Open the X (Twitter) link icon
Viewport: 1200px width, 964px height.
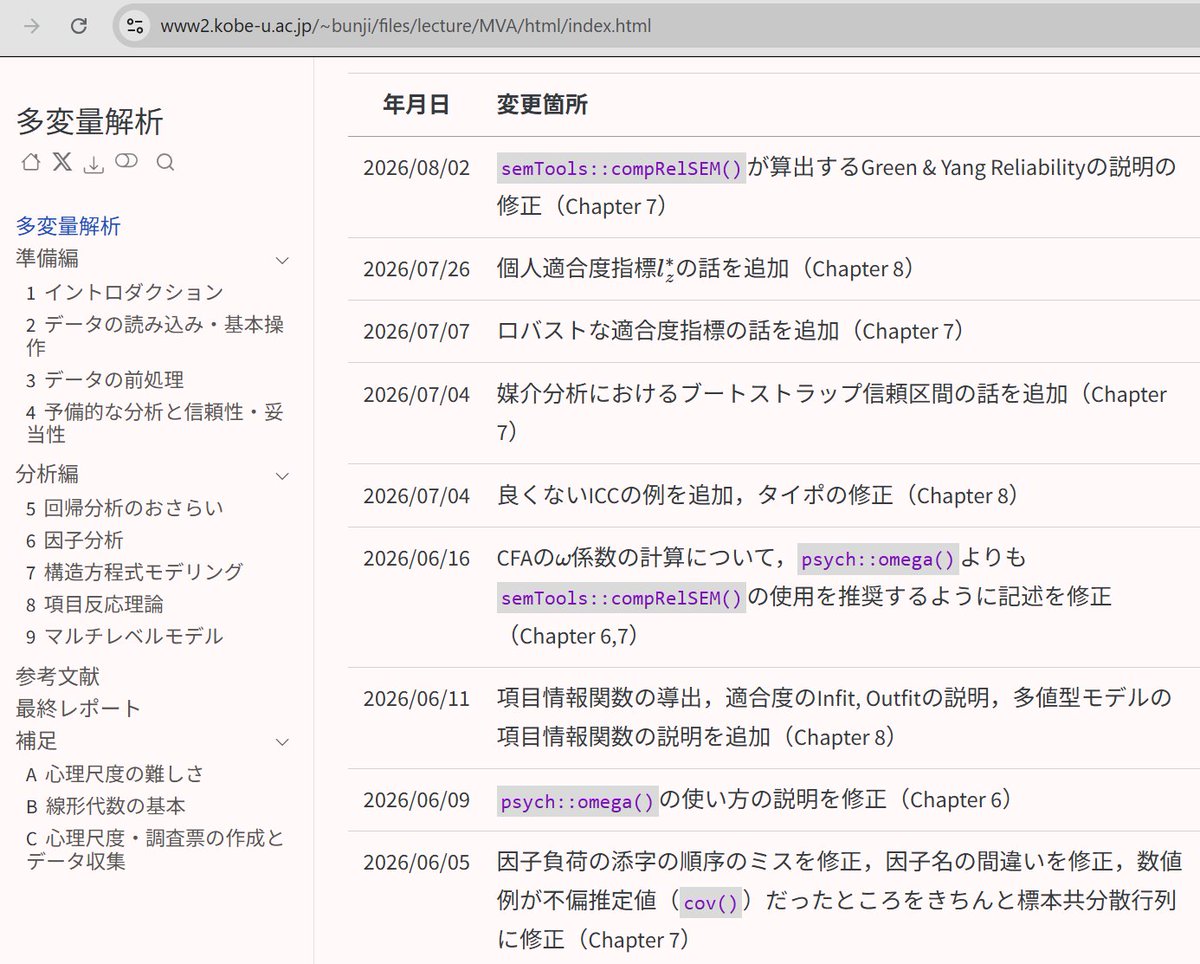tap(62, 162)
